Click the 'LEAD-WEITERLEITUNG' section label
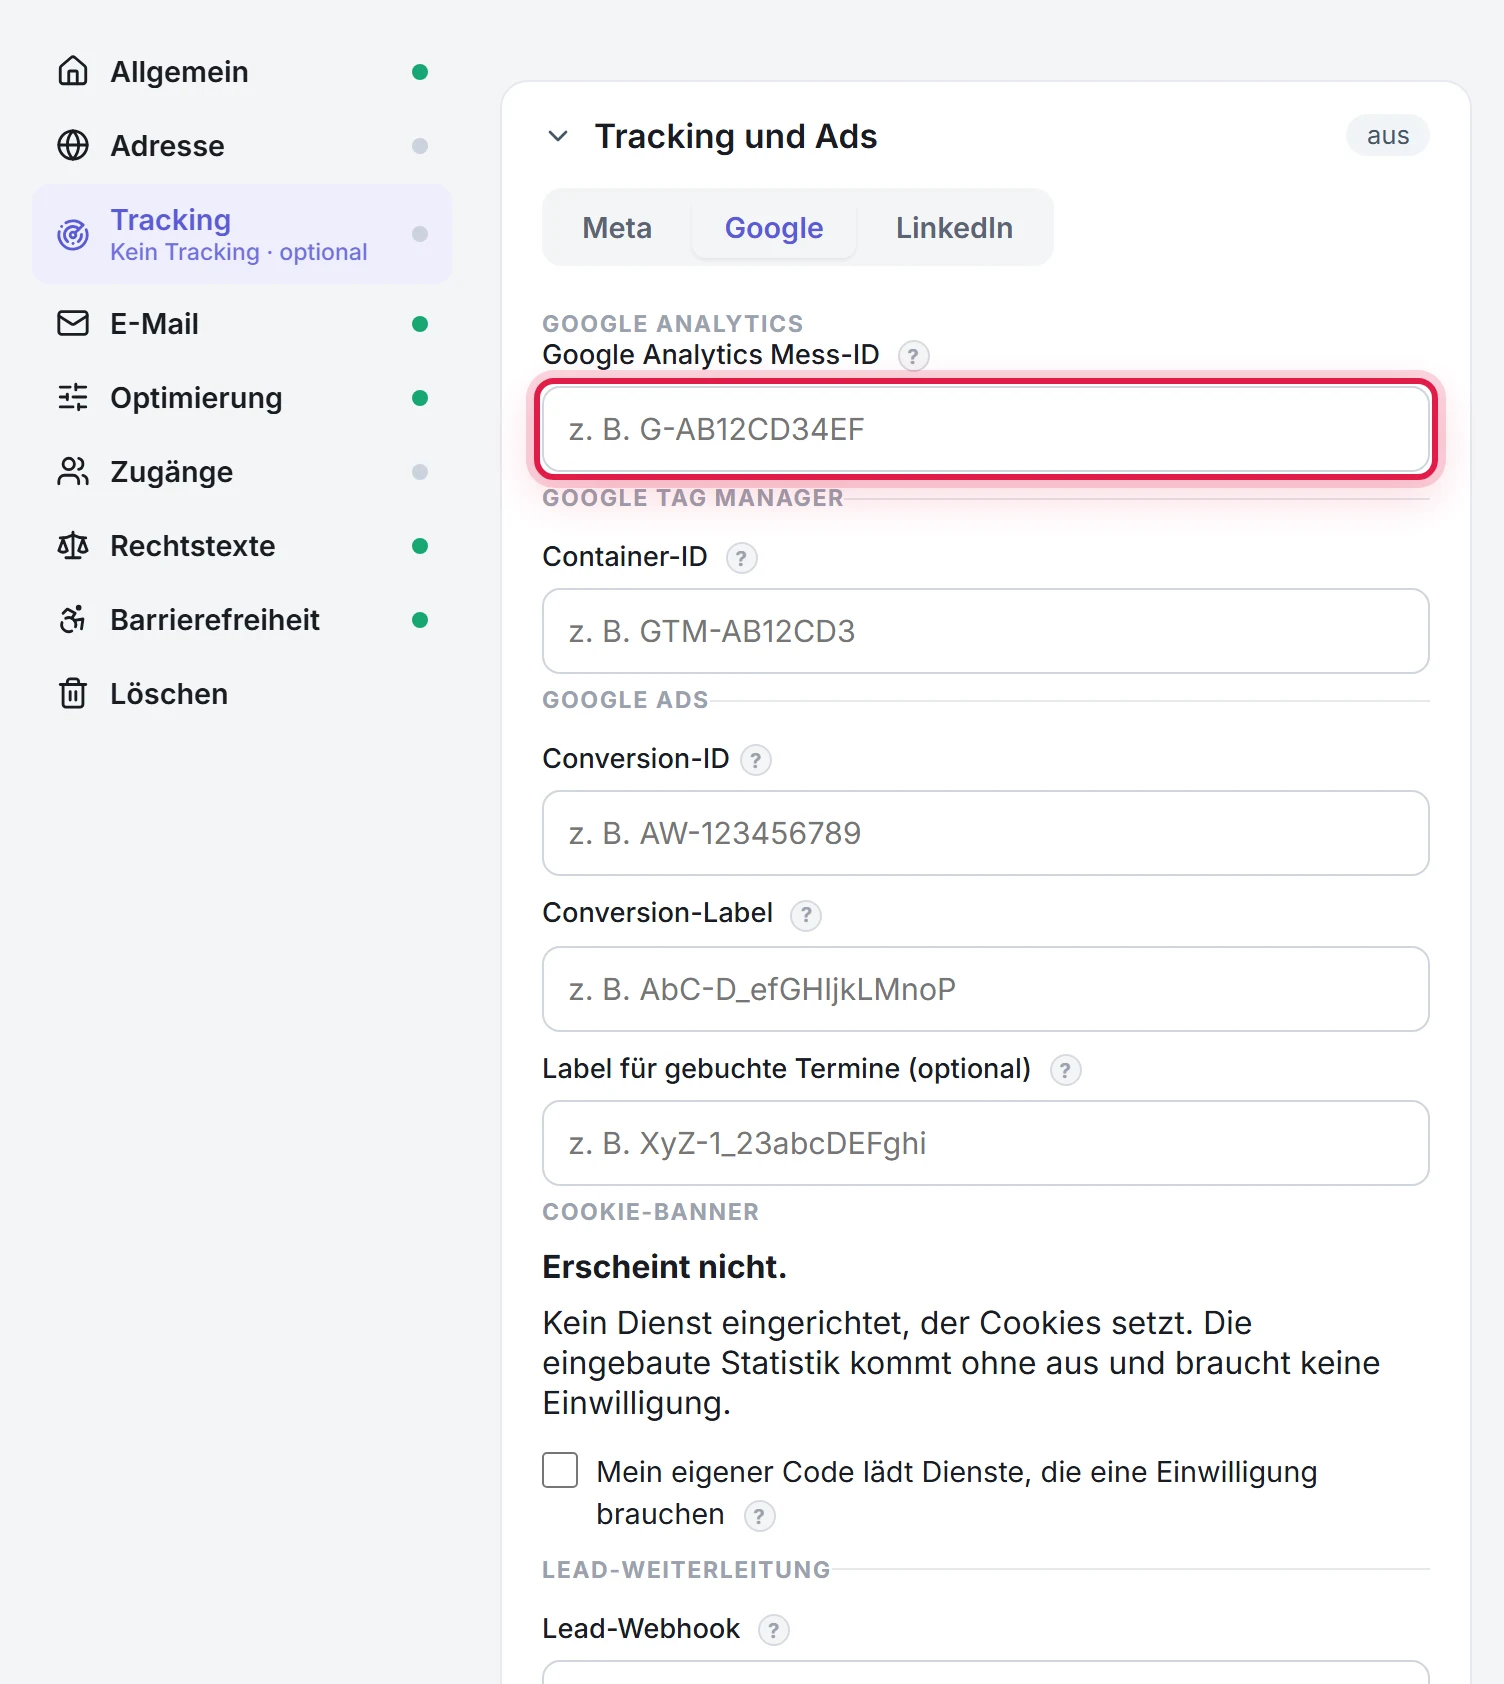The width and height of the screenshot is (1504, 1684). pyautogui.click(x=686, y=1570)
